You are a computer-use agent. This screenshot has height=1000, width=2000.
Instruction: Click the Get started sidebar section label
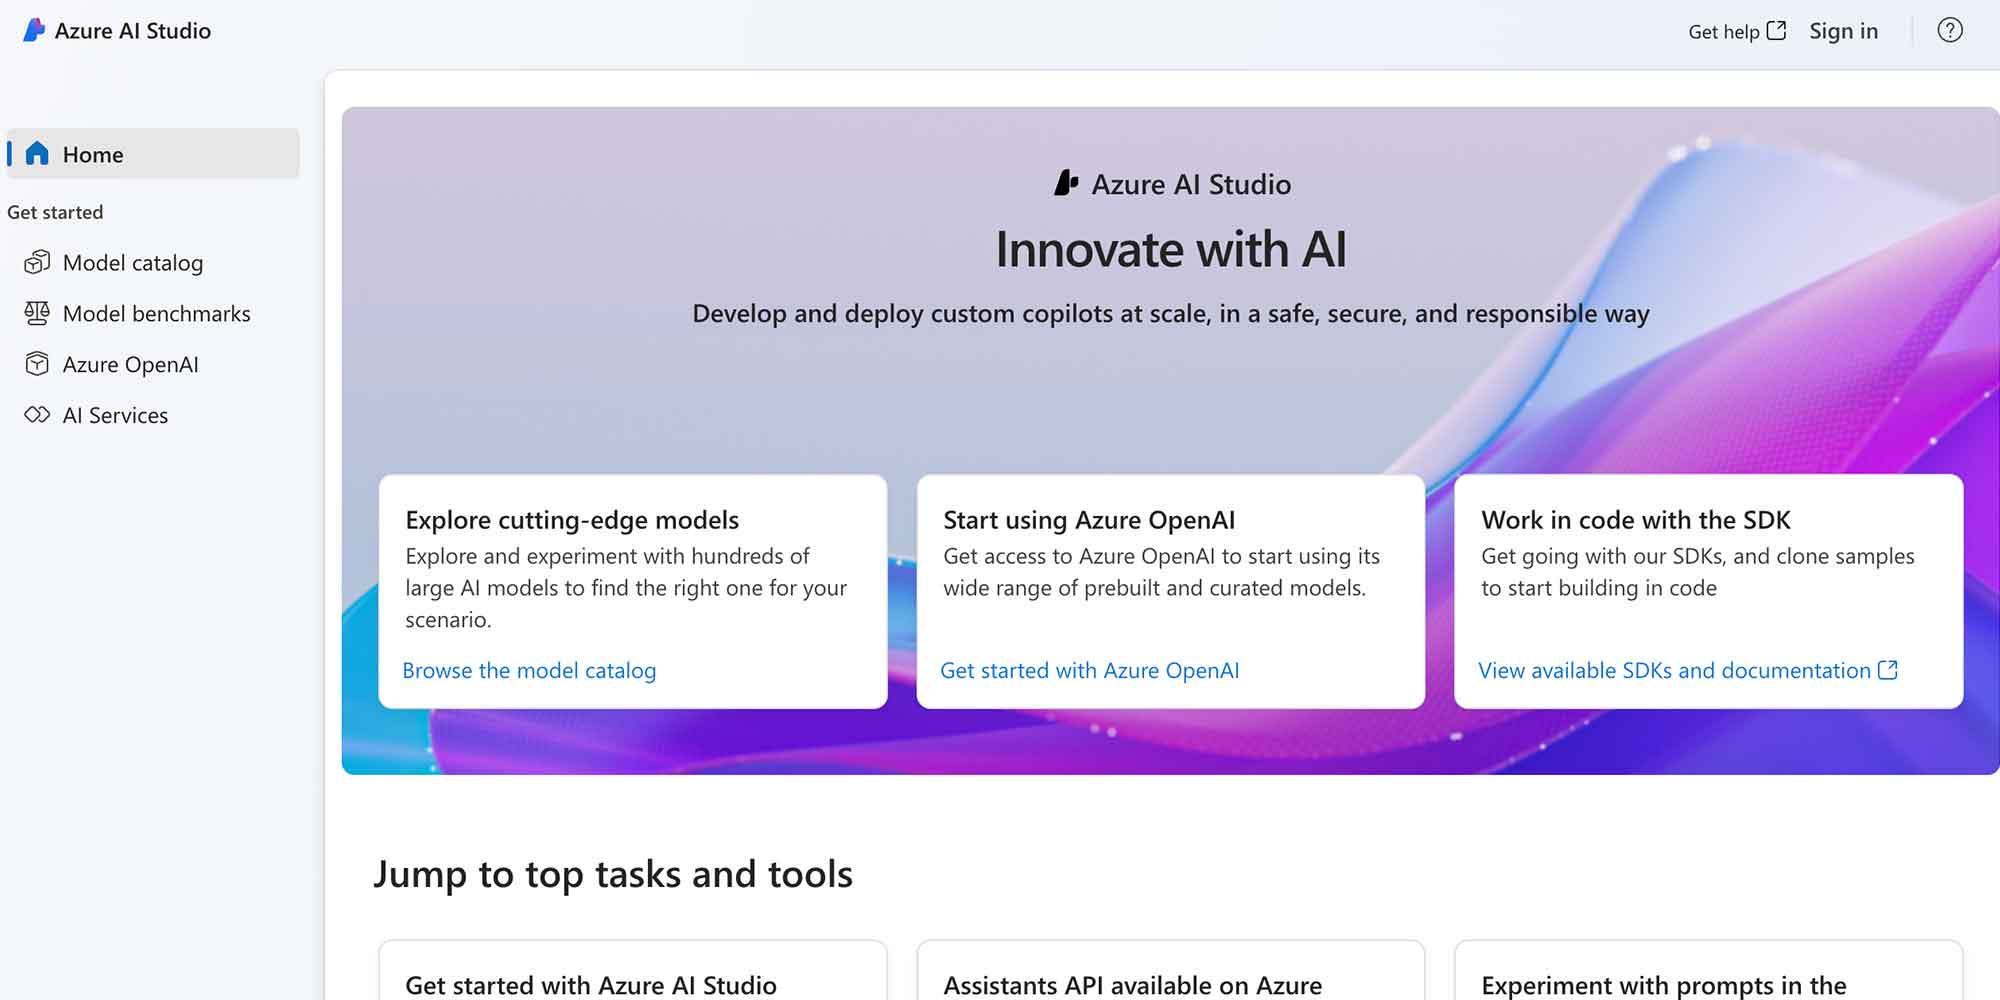(55, 212)
